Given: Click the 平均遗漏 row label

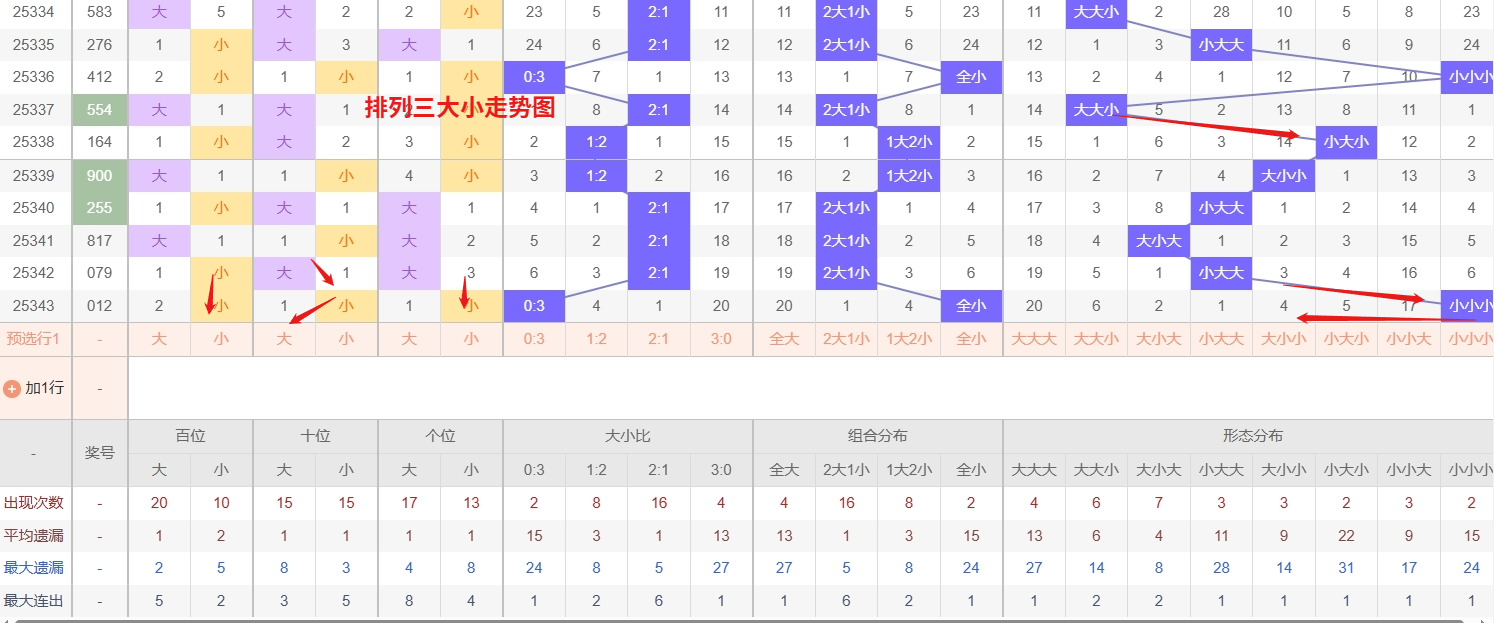Looking at the screenshot, I should (x=34, y=536).
